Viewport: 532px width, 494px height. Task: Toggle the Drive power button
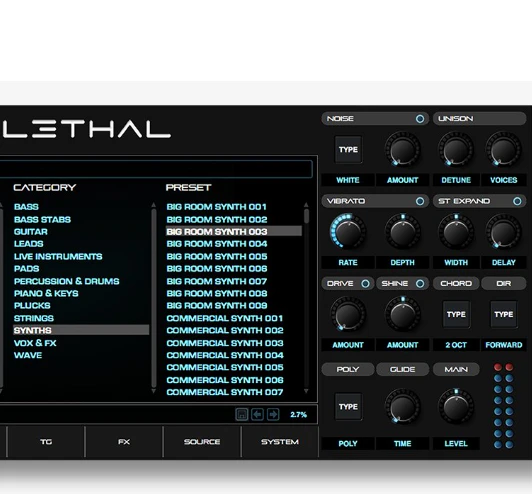coord(365,284)
